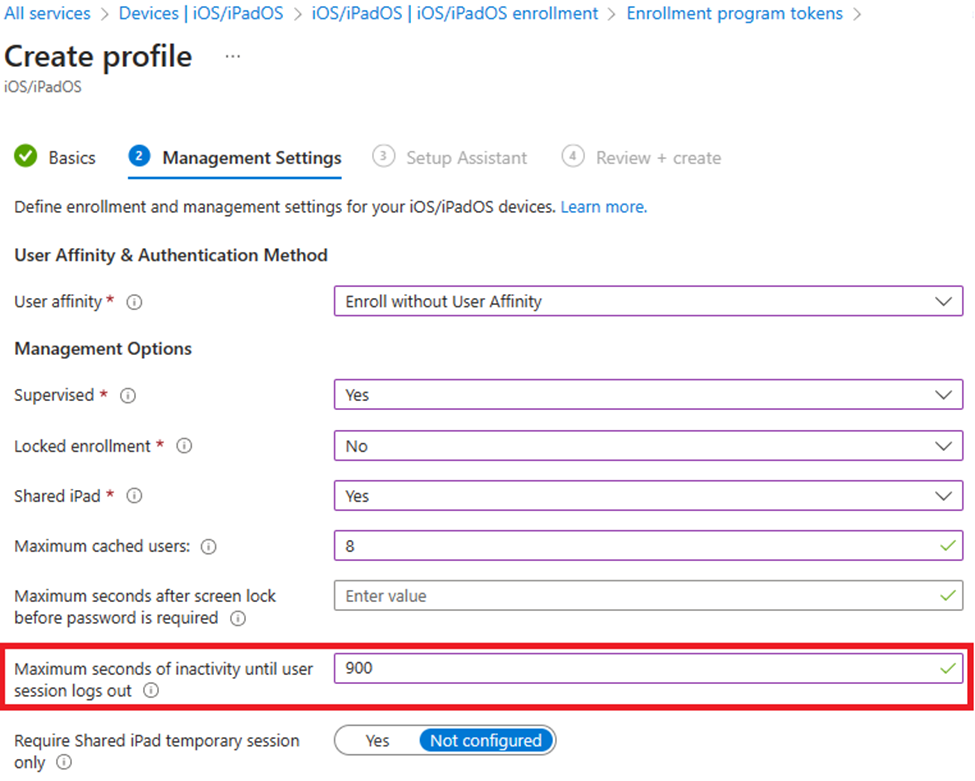Open the User affinity dropdown

[649, 301]
